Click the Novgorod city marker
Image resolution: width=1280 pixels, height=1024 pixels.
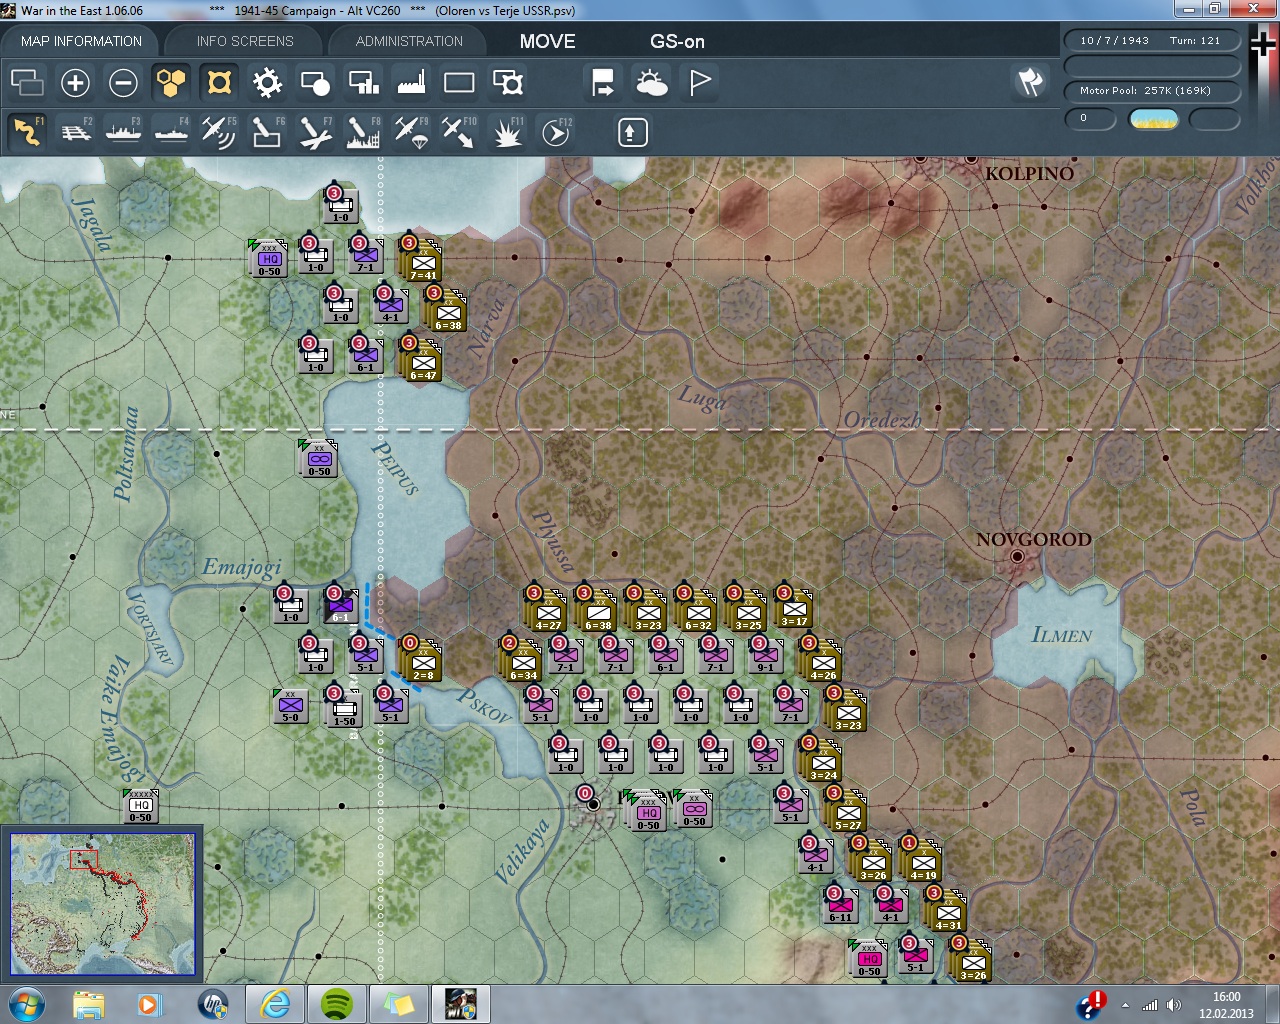1017,556
